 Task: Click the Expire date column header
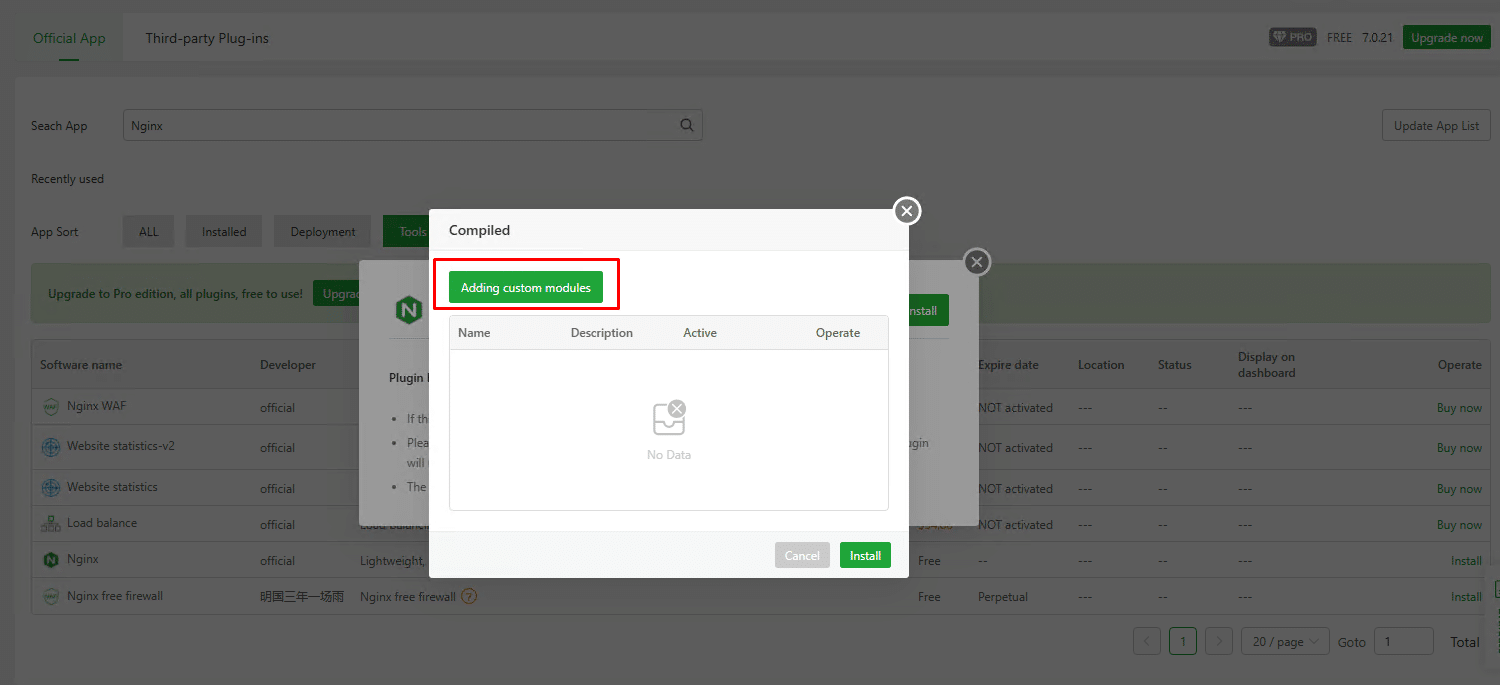tap(1008, 365)
